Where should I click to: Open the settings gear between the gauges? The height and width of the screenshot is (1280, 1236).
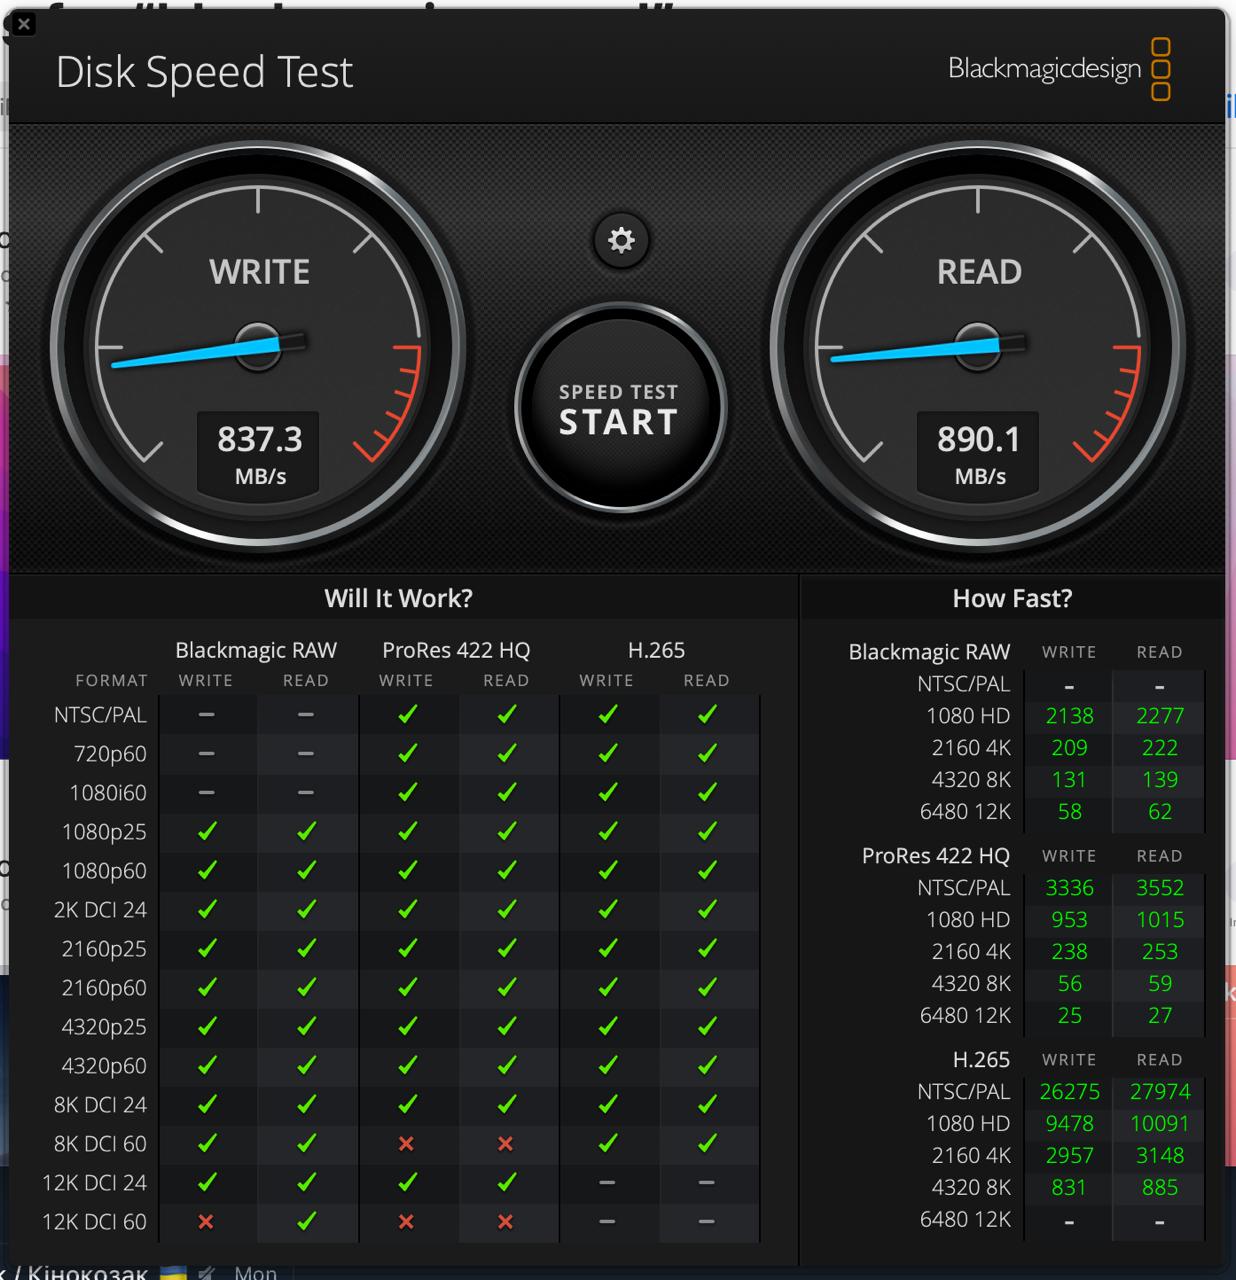click(621, 241)
